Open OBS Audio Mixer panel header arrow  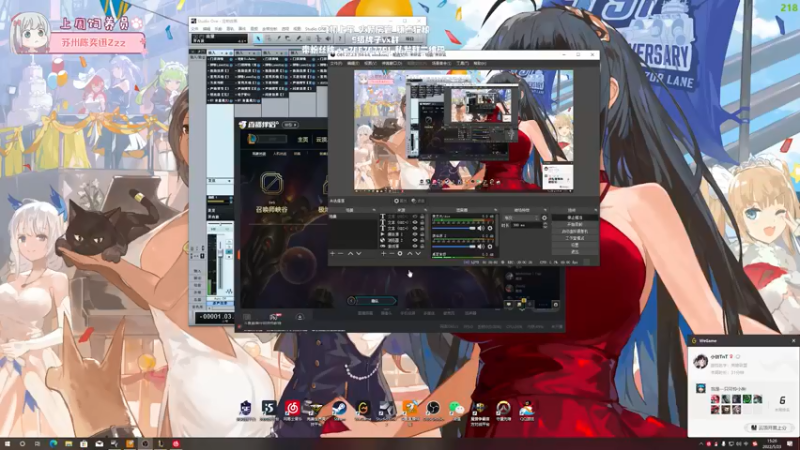495,210
